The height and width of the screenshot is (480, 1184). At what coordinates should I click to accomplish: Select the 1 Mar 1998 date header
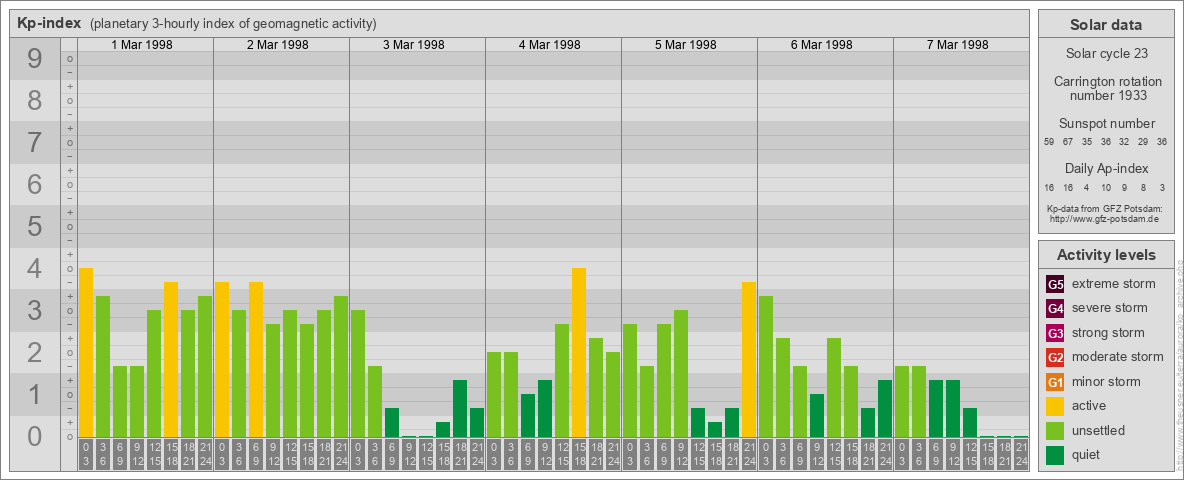142,45
